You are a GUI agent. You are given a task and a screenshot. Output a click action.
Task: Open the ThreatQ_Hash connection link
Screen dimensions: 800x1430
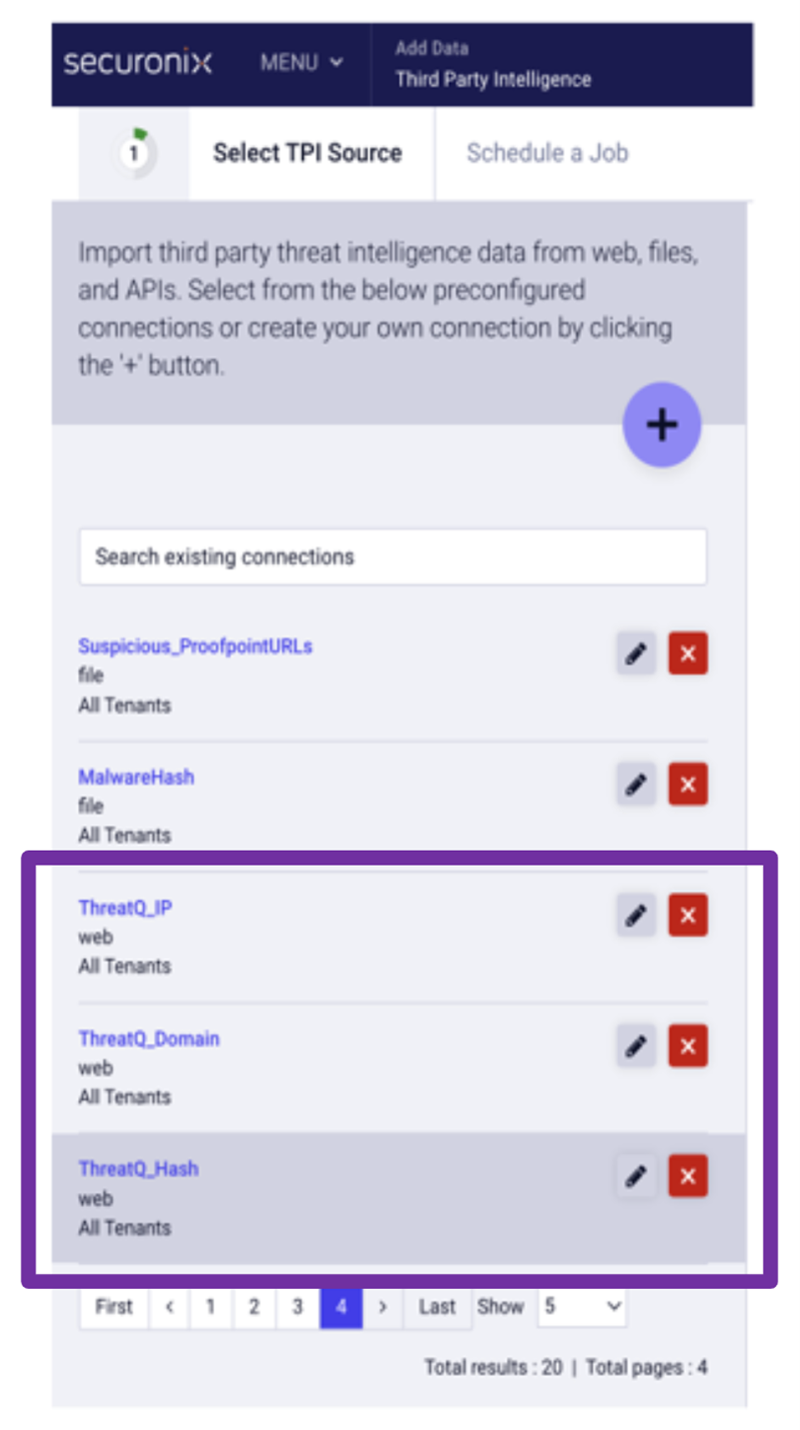[138, 1168]
